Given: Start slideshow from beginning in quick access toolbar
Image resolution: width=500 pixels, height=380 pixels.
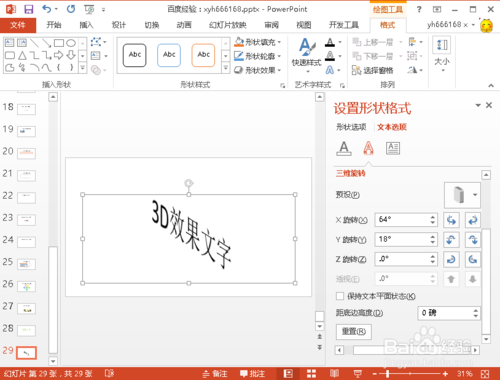Looking at the screenshot, I should click(x=89, y=9).
